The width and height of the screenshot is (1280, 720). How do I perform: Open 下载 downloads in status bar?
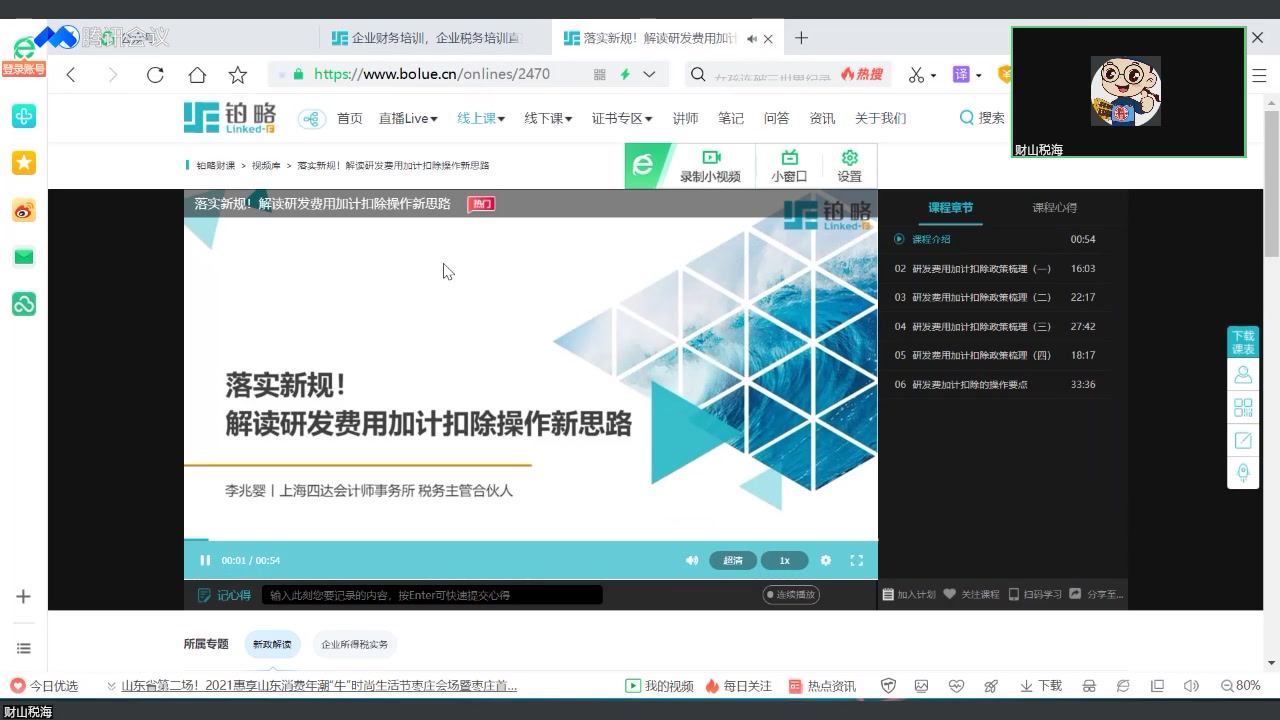[x=1041, y=686]
